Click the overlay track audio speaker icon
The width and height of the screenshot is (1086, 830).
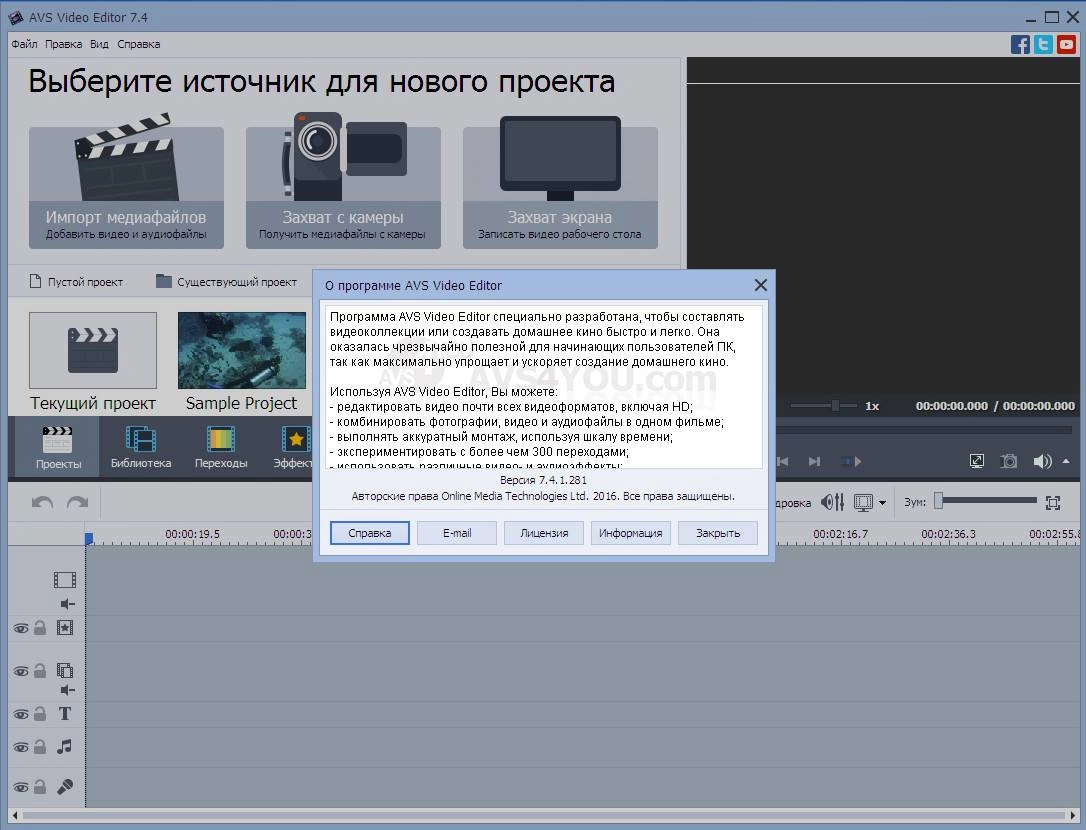[67, 690]
